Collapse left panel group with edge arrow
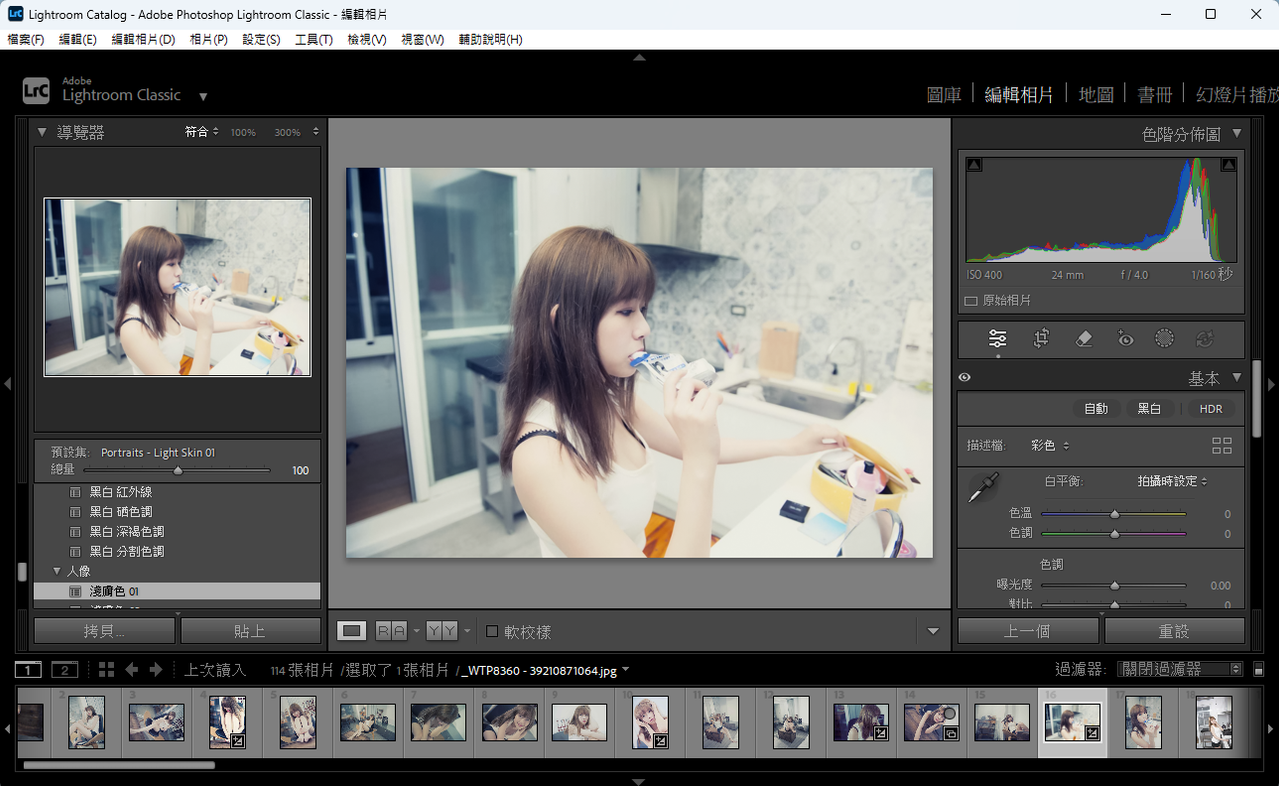The image size is (1279, 786). tap(7, 384)
